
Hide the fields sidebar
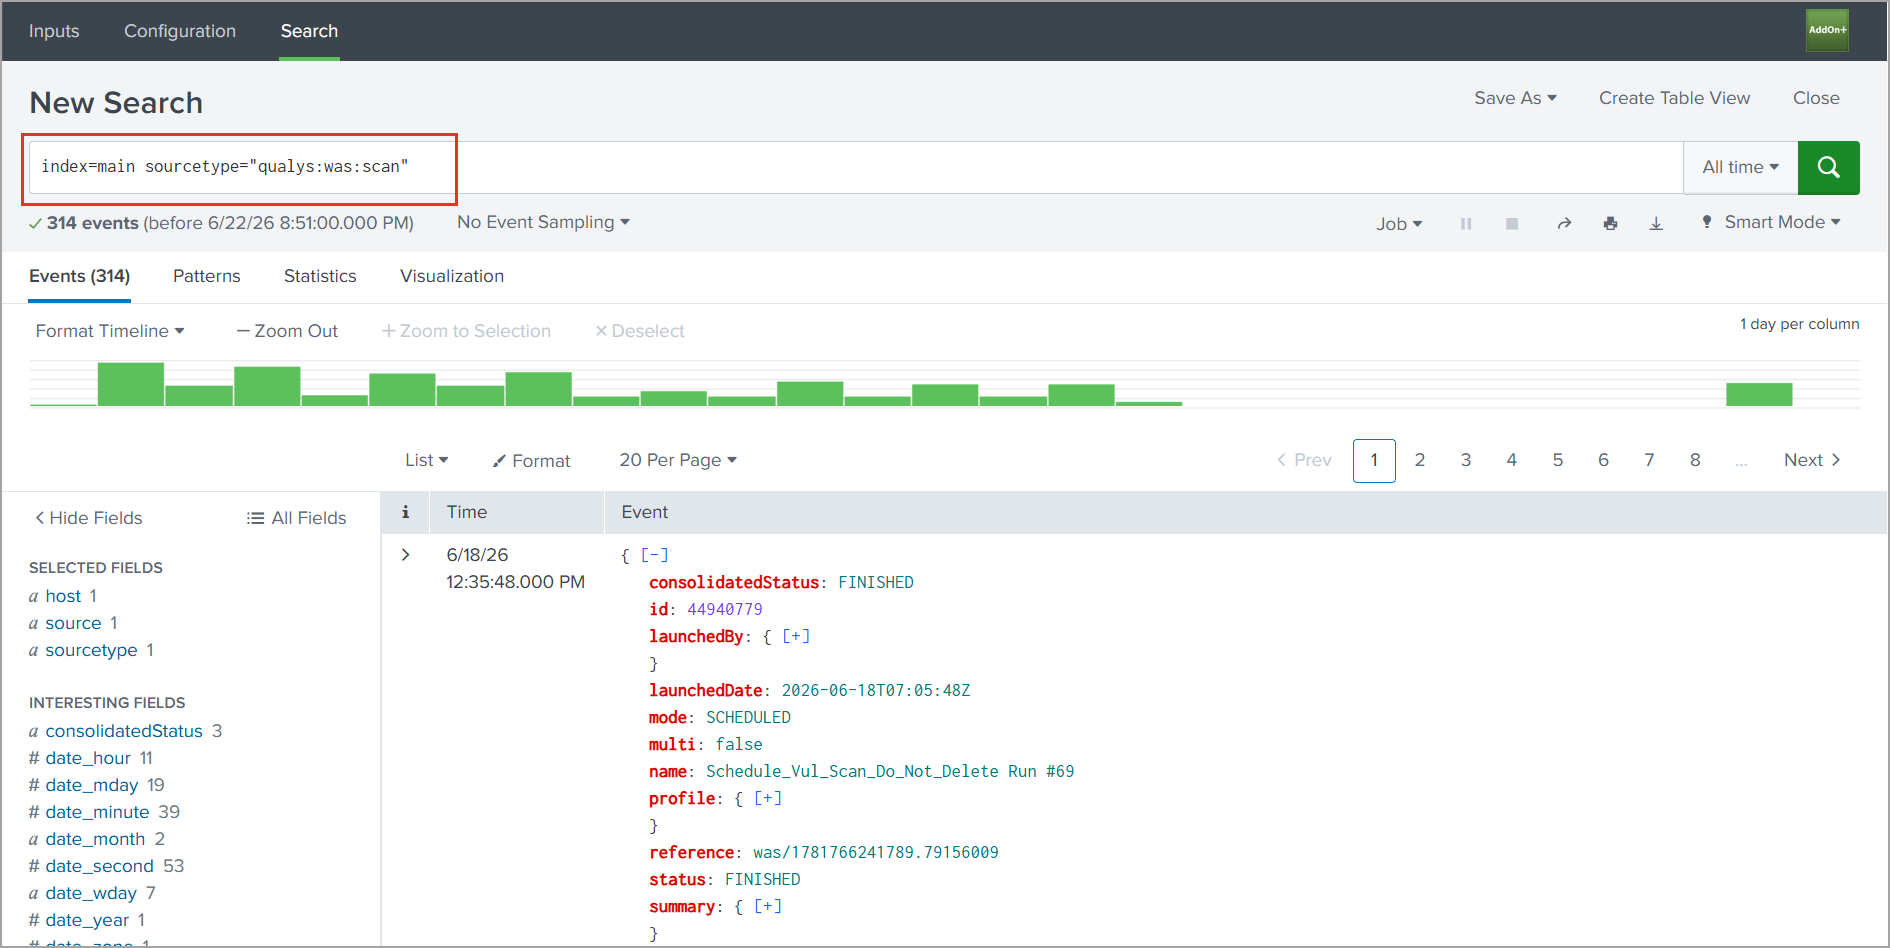point(89,518)
